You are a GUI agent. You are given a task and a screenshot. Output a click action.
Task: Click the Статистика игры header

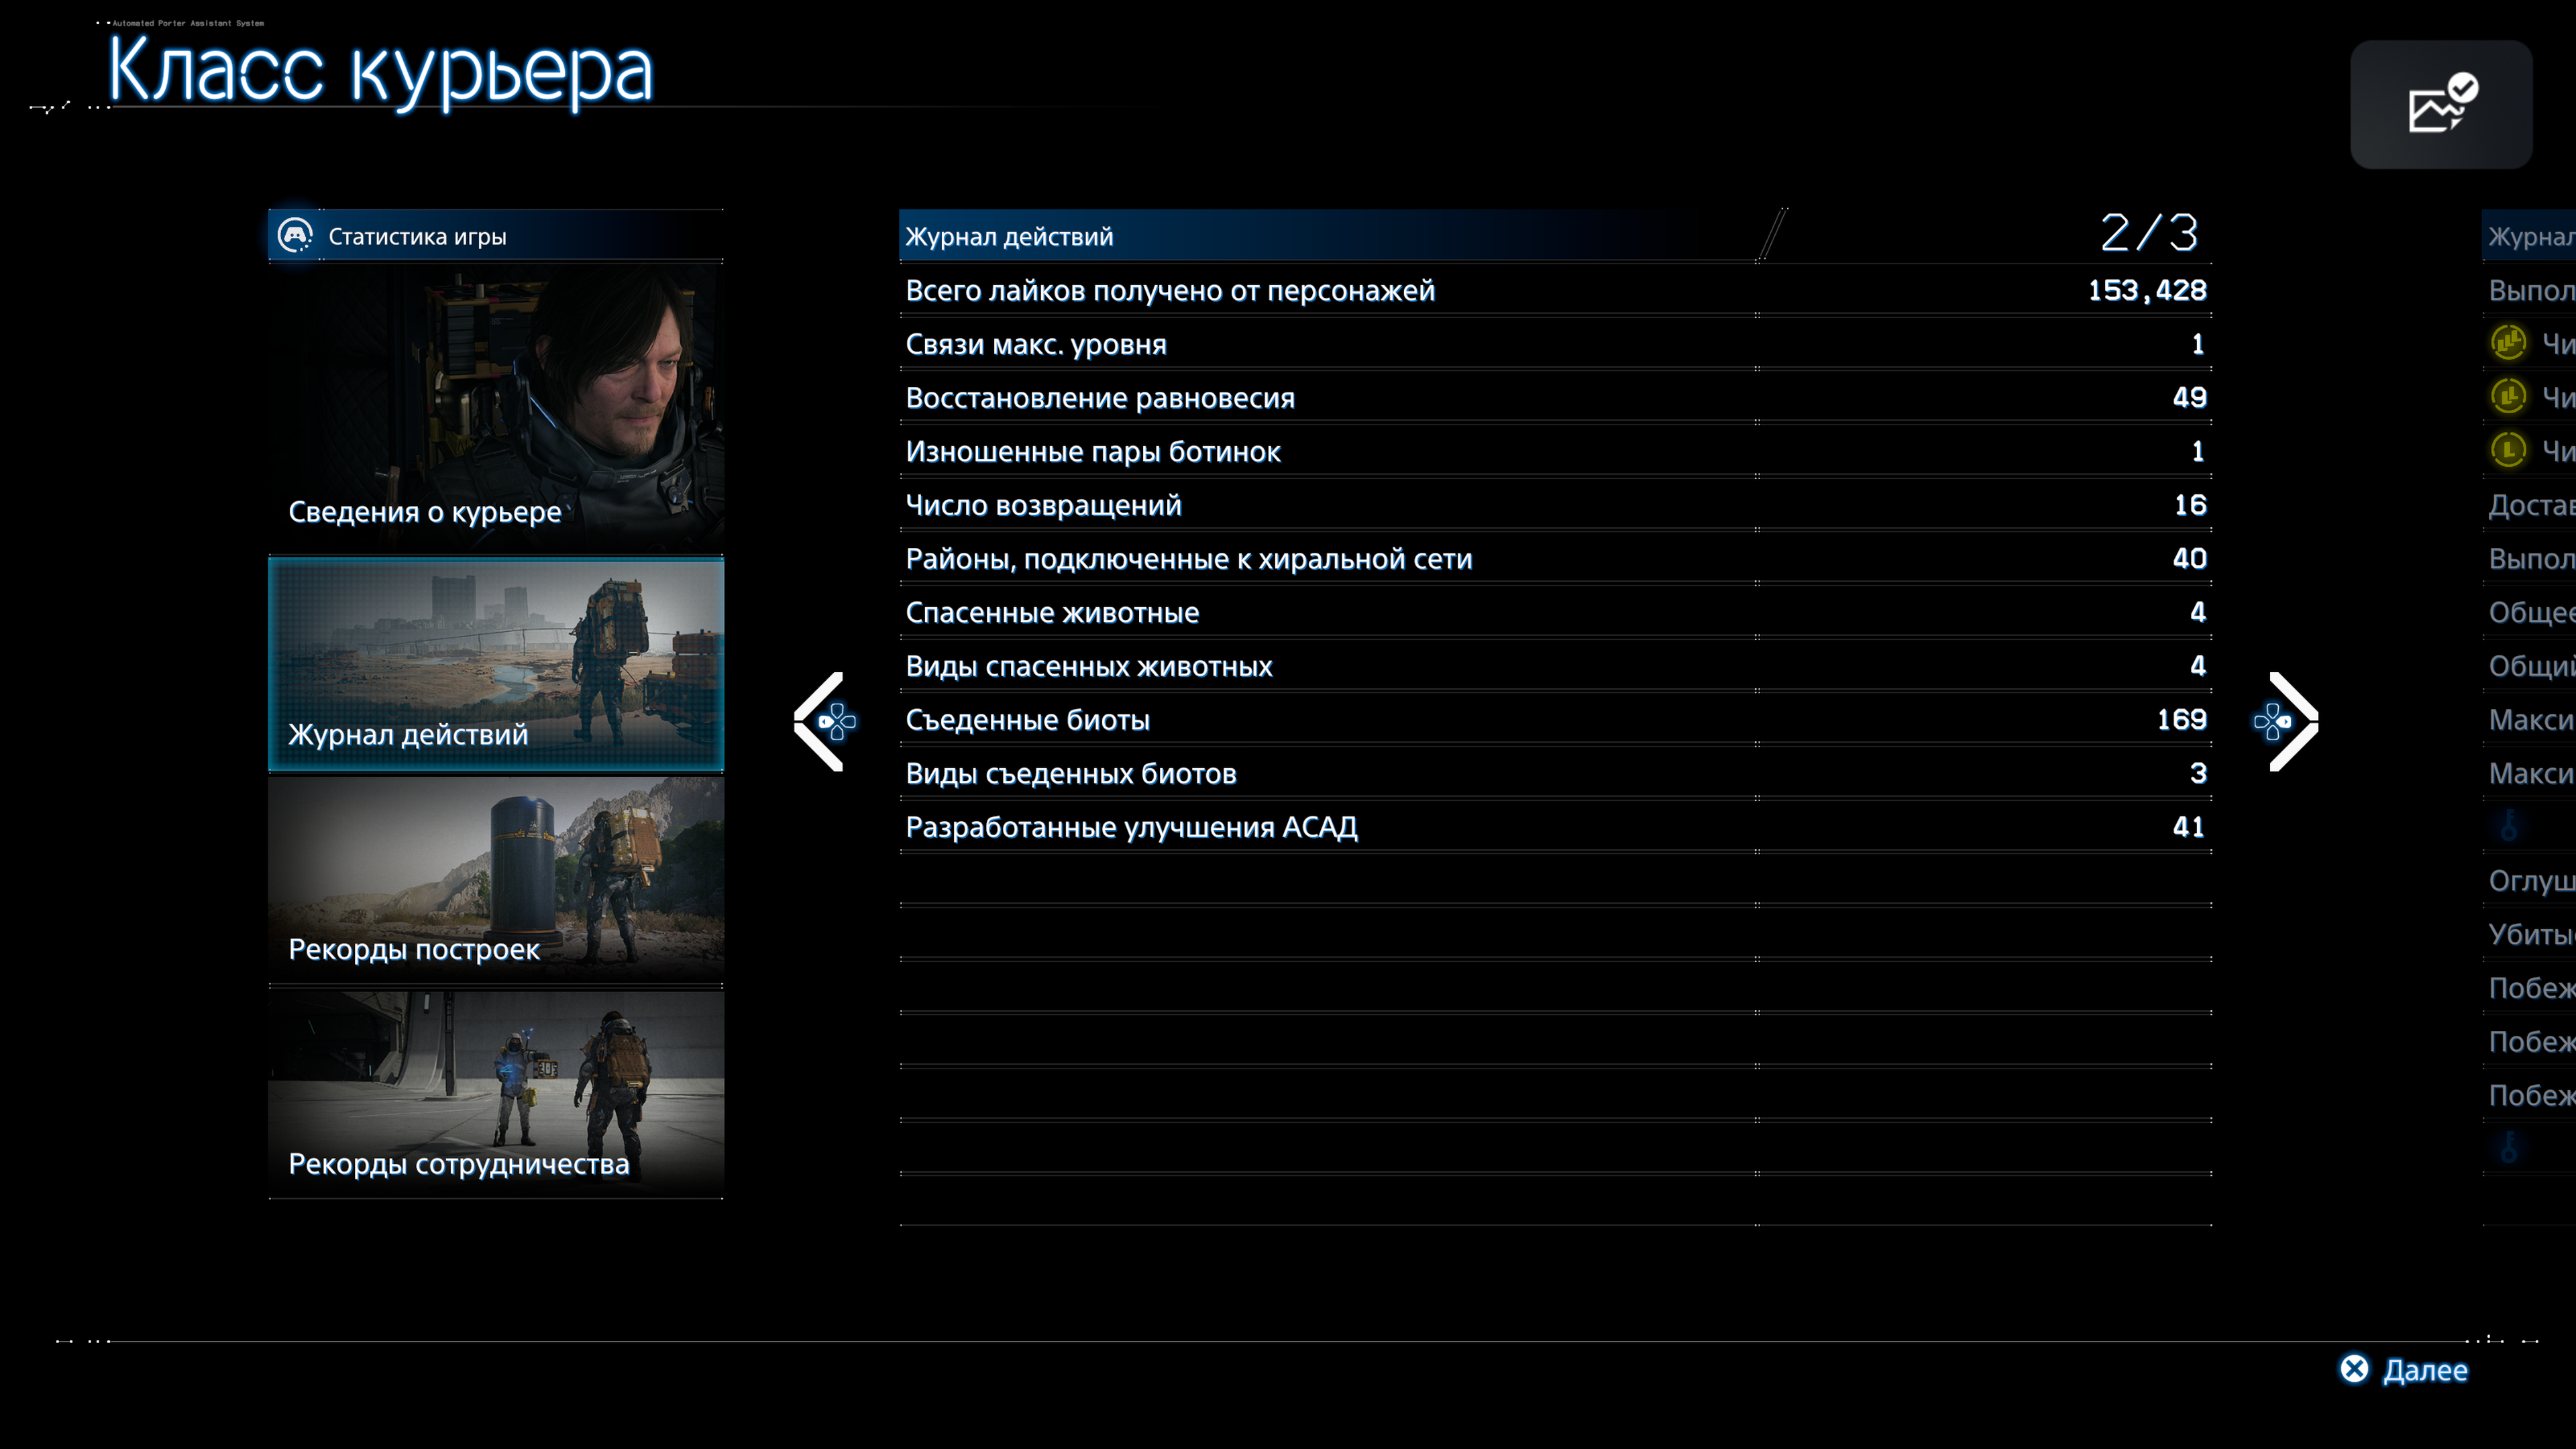point(417,237)
